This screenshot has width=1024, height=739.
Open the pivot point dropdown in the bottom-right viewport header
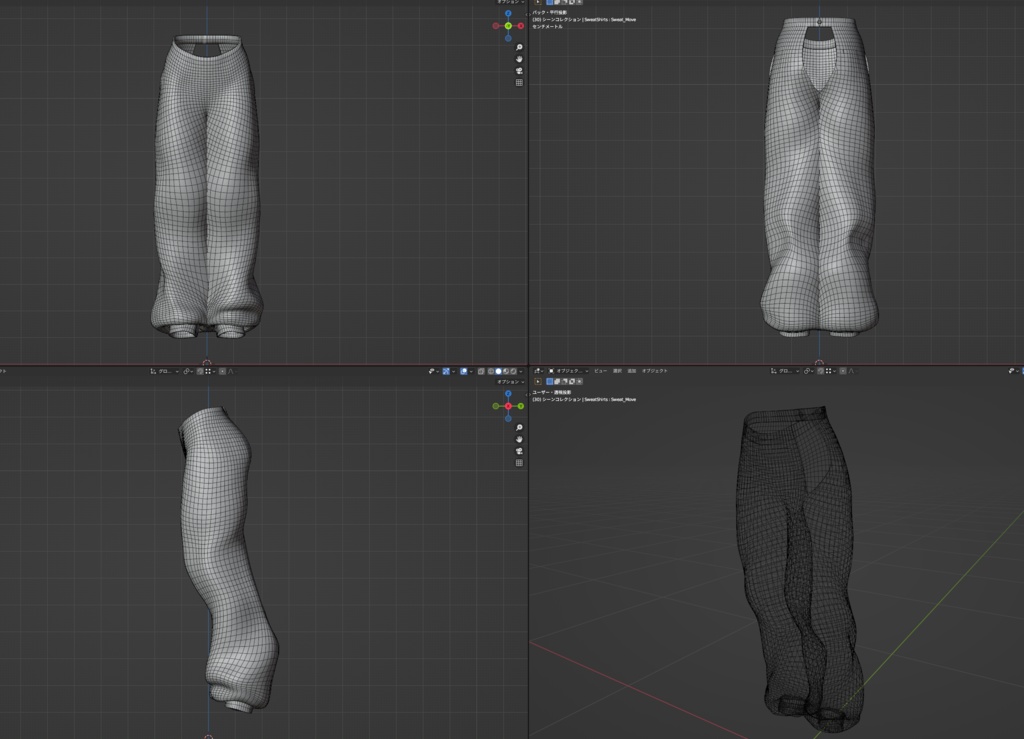pos(808,371)
